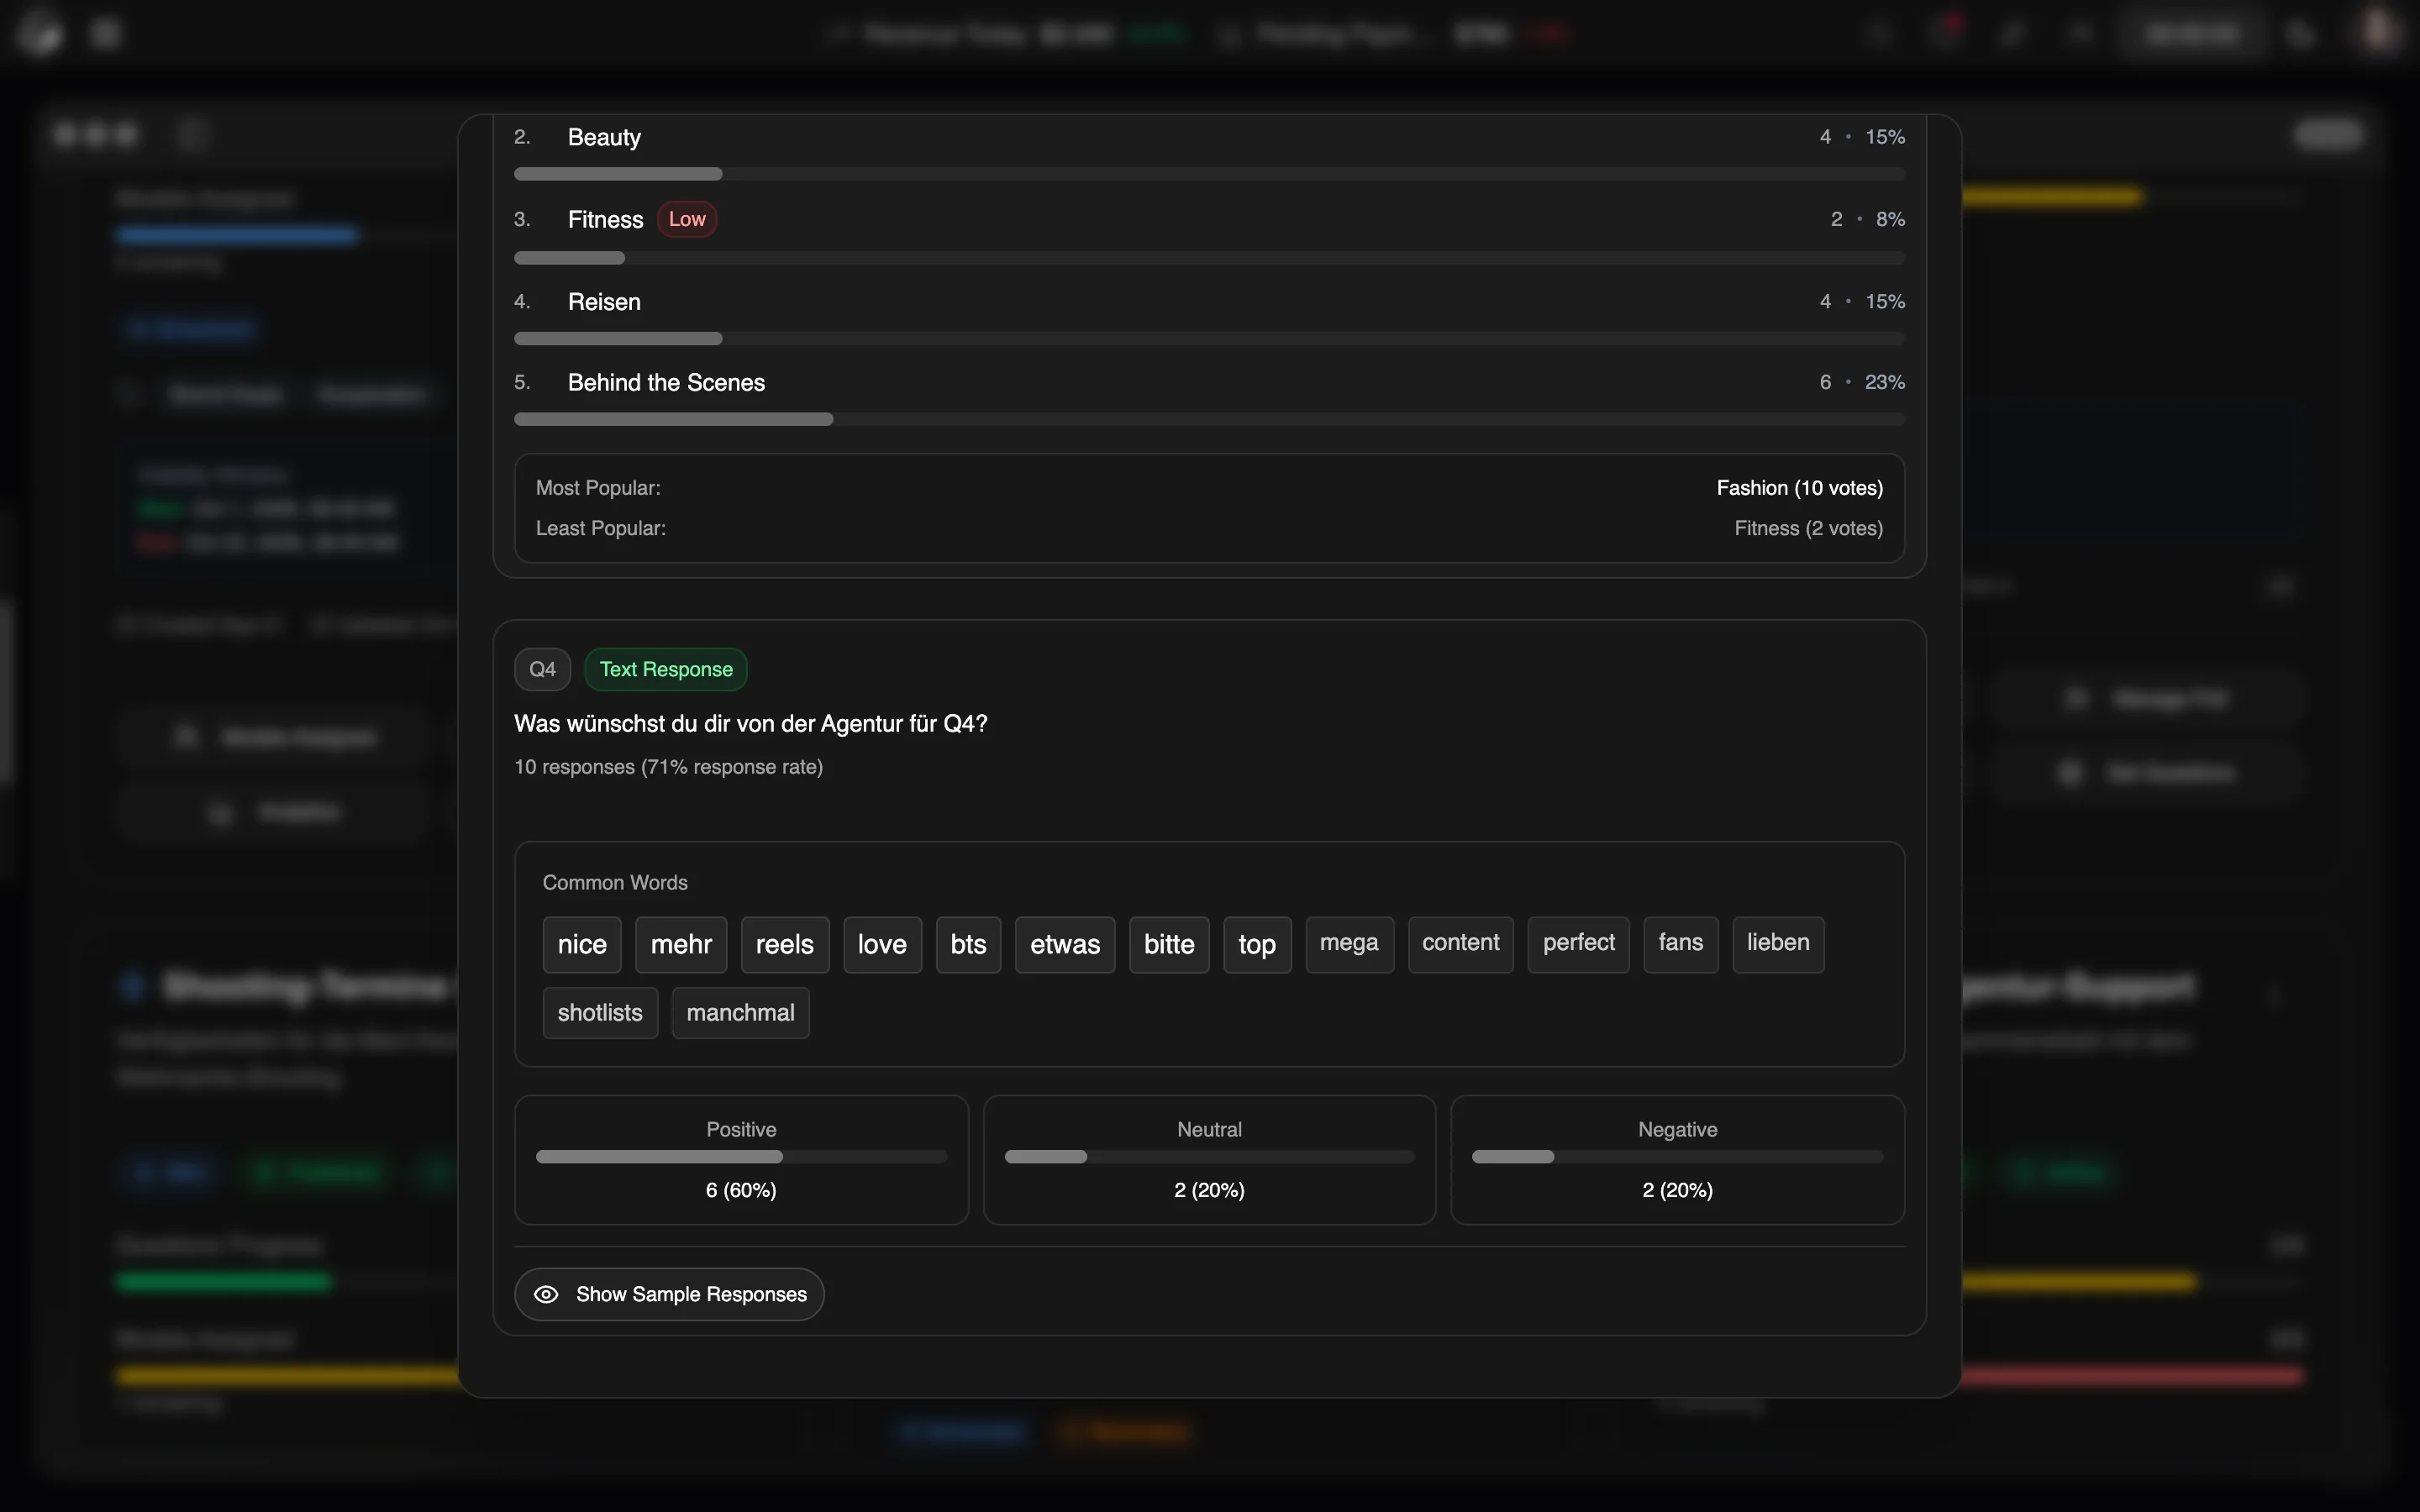Choose the 'bitte' word tag

coord(1169,944)
